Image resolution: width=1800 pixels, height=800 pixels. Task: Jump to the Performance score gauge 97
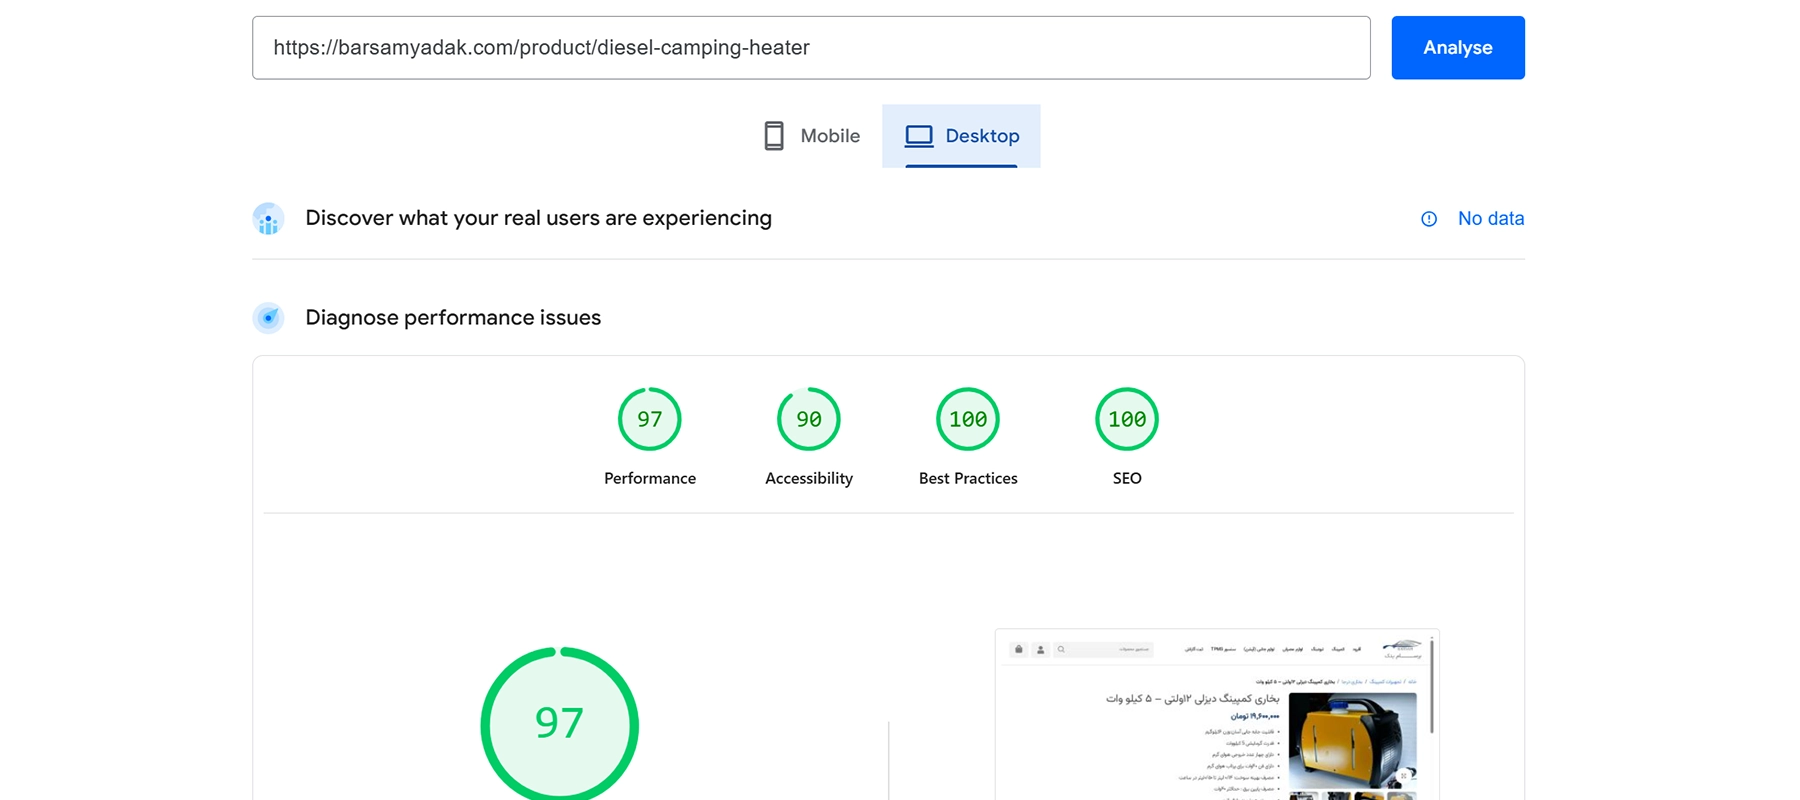[x=650, y=419]
